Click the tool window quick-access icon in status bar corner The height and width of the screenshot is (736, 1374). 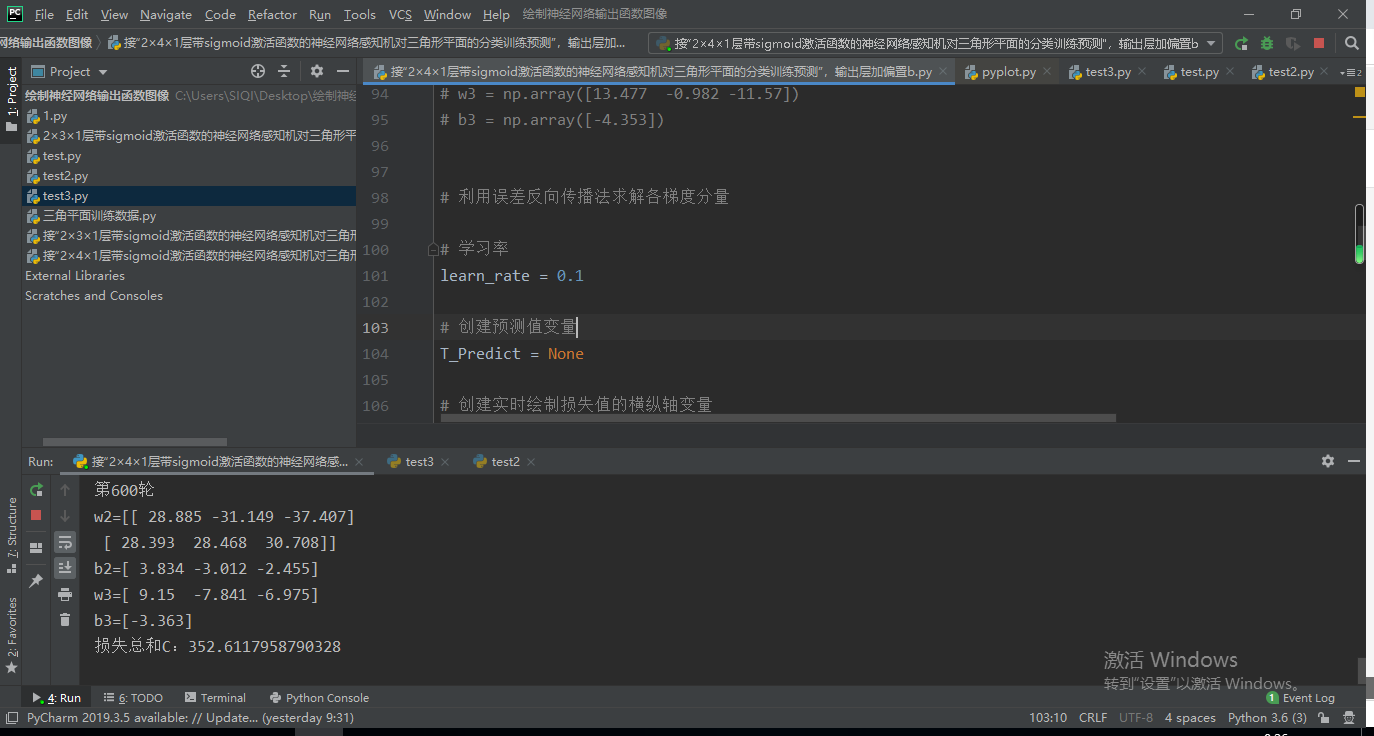click(x=11, y=717)
